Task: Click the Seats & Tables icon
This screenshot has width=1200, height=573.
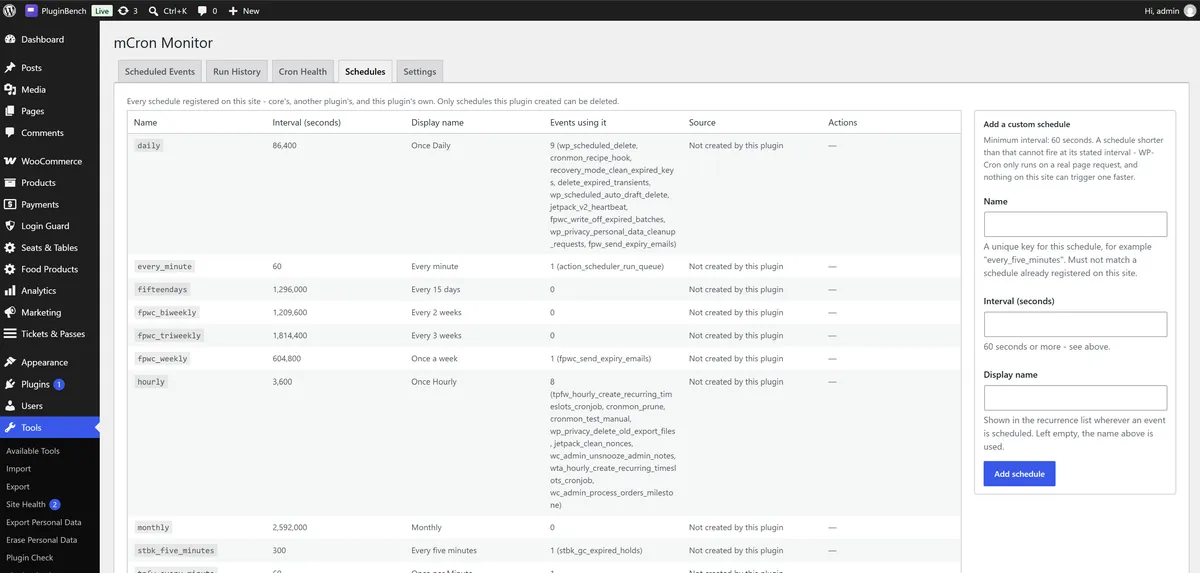Action: (10, 248)
